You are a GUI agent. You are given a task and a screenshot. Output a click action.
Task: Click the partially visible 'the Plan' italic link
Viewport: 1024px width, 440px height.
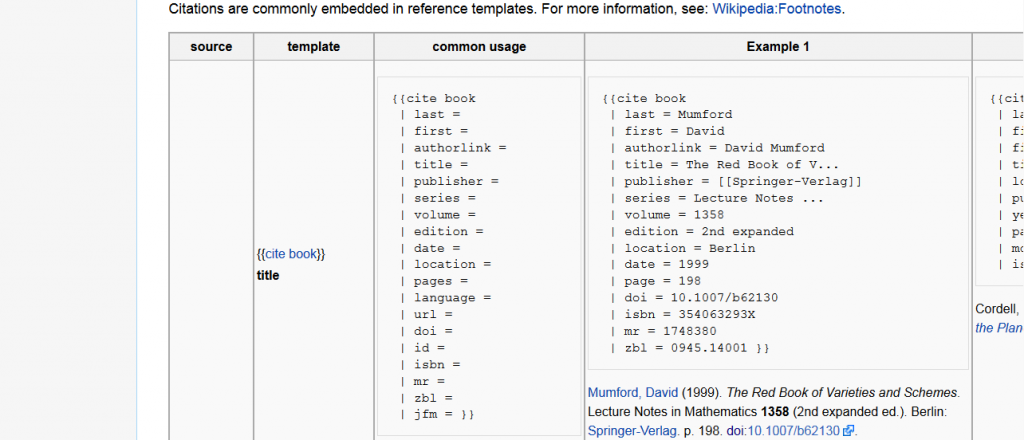(999, 328)
